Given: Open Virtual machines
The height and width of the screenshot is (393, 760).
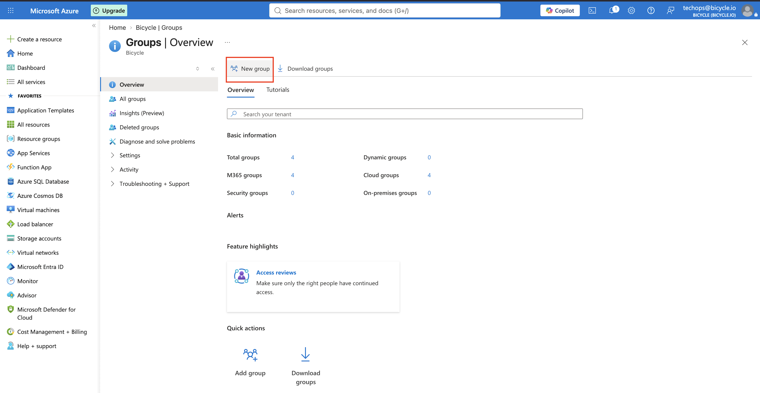Looking at the screenshot, I should [x=33, y=210].
